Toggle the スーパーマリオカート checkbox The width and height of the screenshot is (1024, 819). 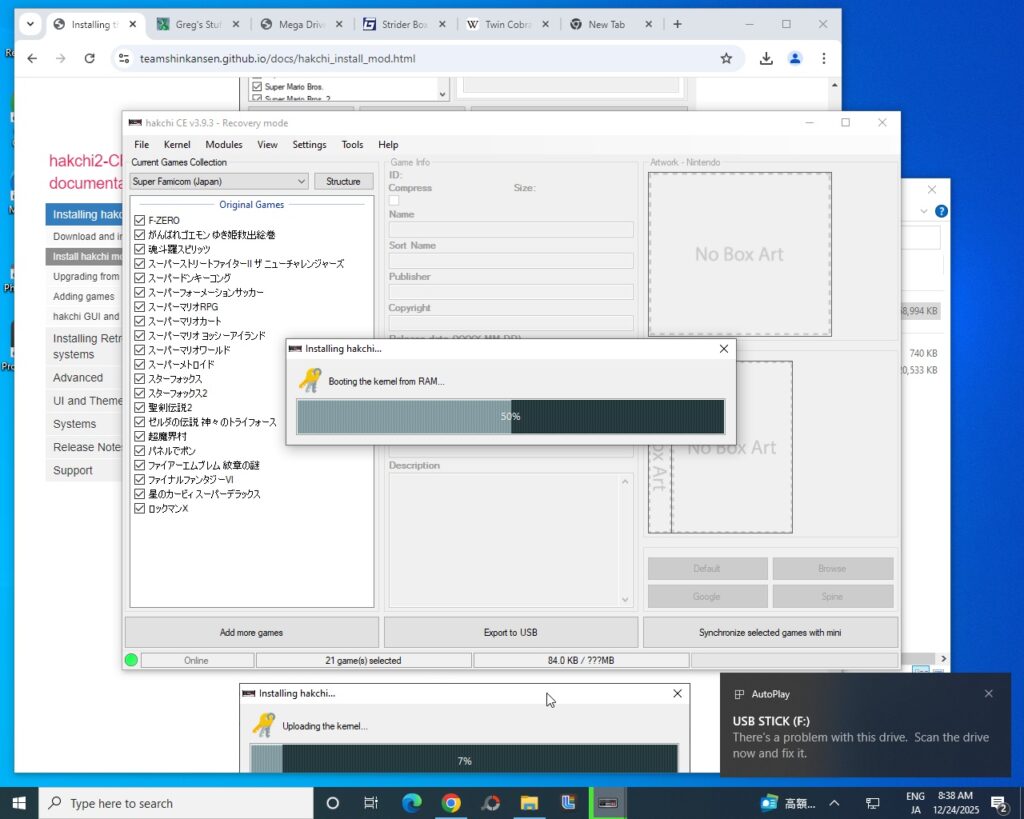140,322
